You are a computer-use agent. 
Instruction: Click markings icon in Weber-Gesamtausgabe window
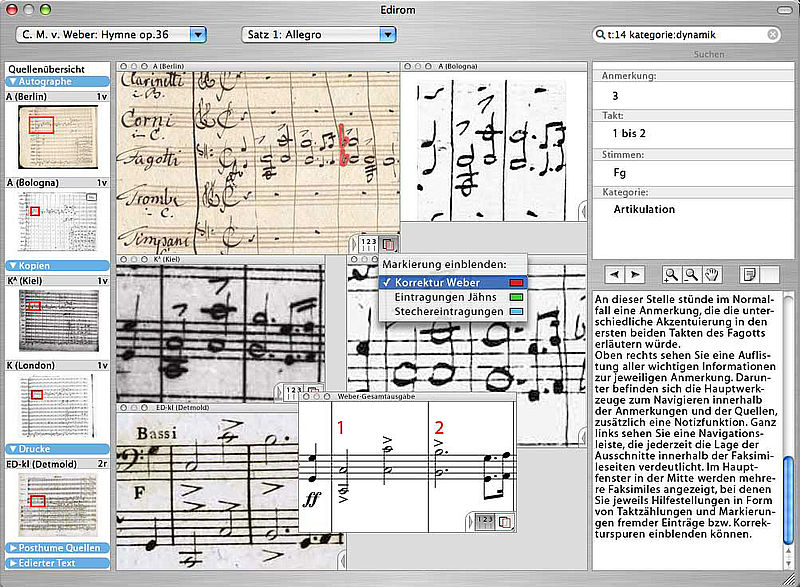click(505, 522)
